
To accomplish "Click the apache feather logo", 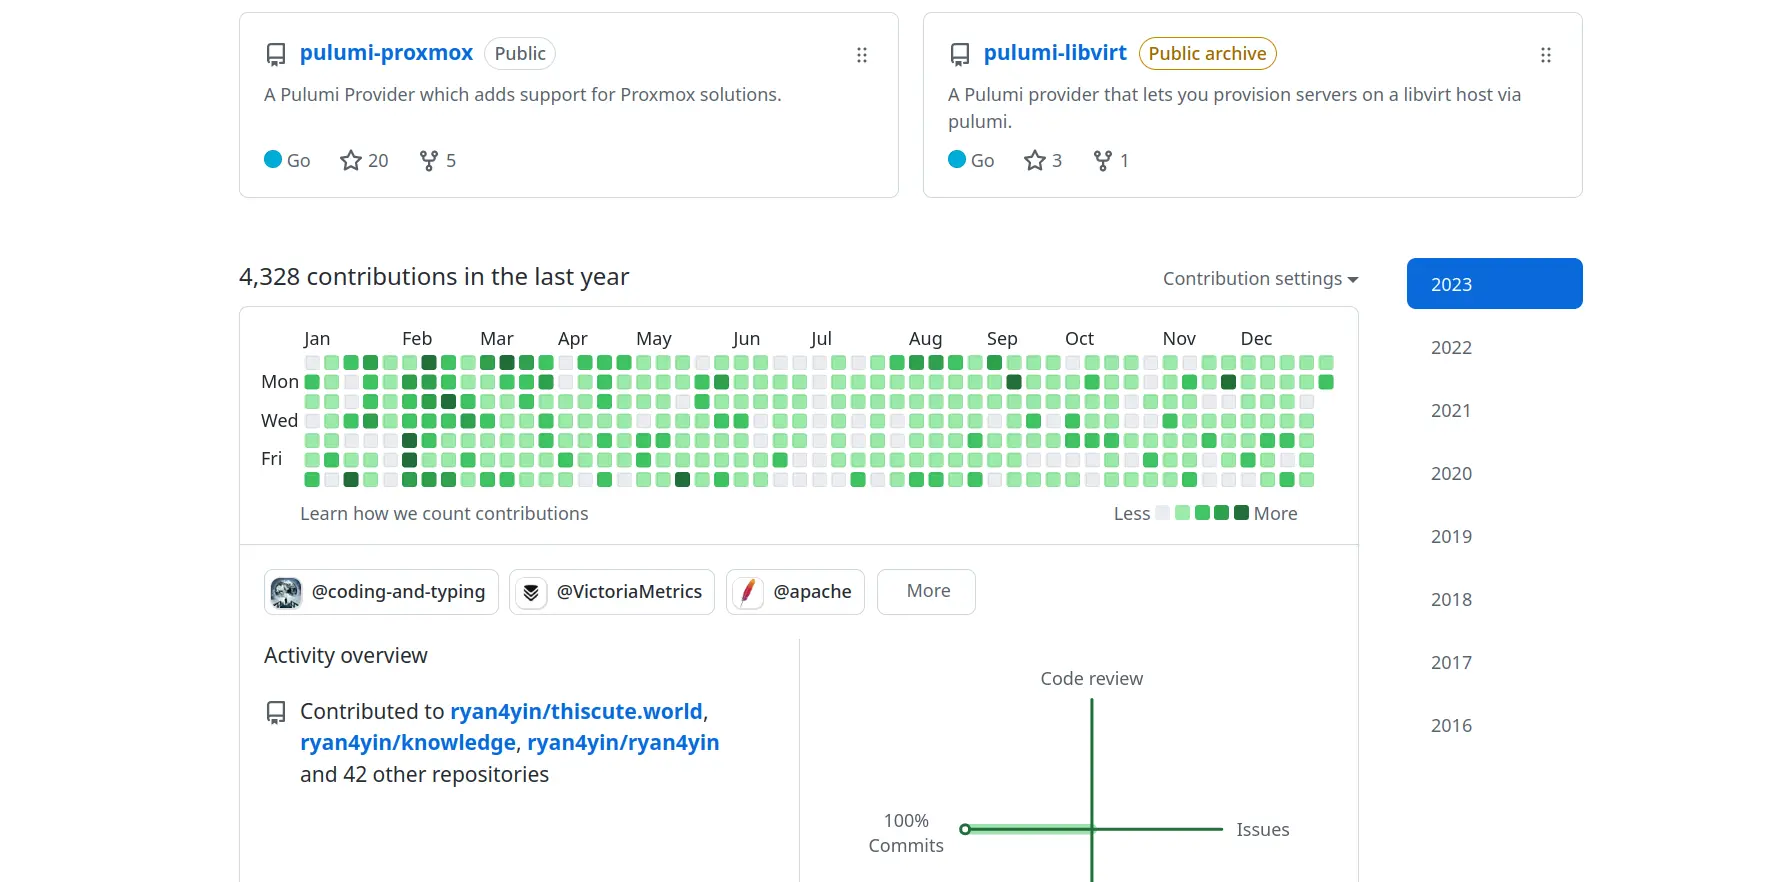I will [748, 592].
